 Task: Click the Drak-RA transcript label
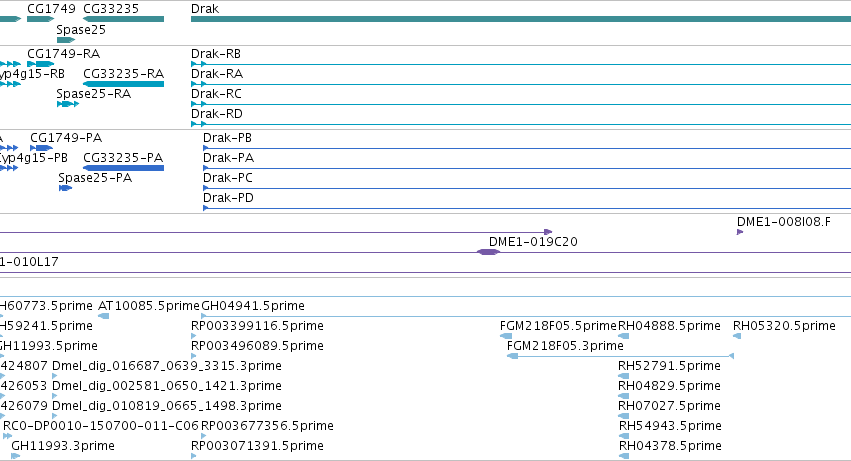pyautogui.click(x=217, y=74)
